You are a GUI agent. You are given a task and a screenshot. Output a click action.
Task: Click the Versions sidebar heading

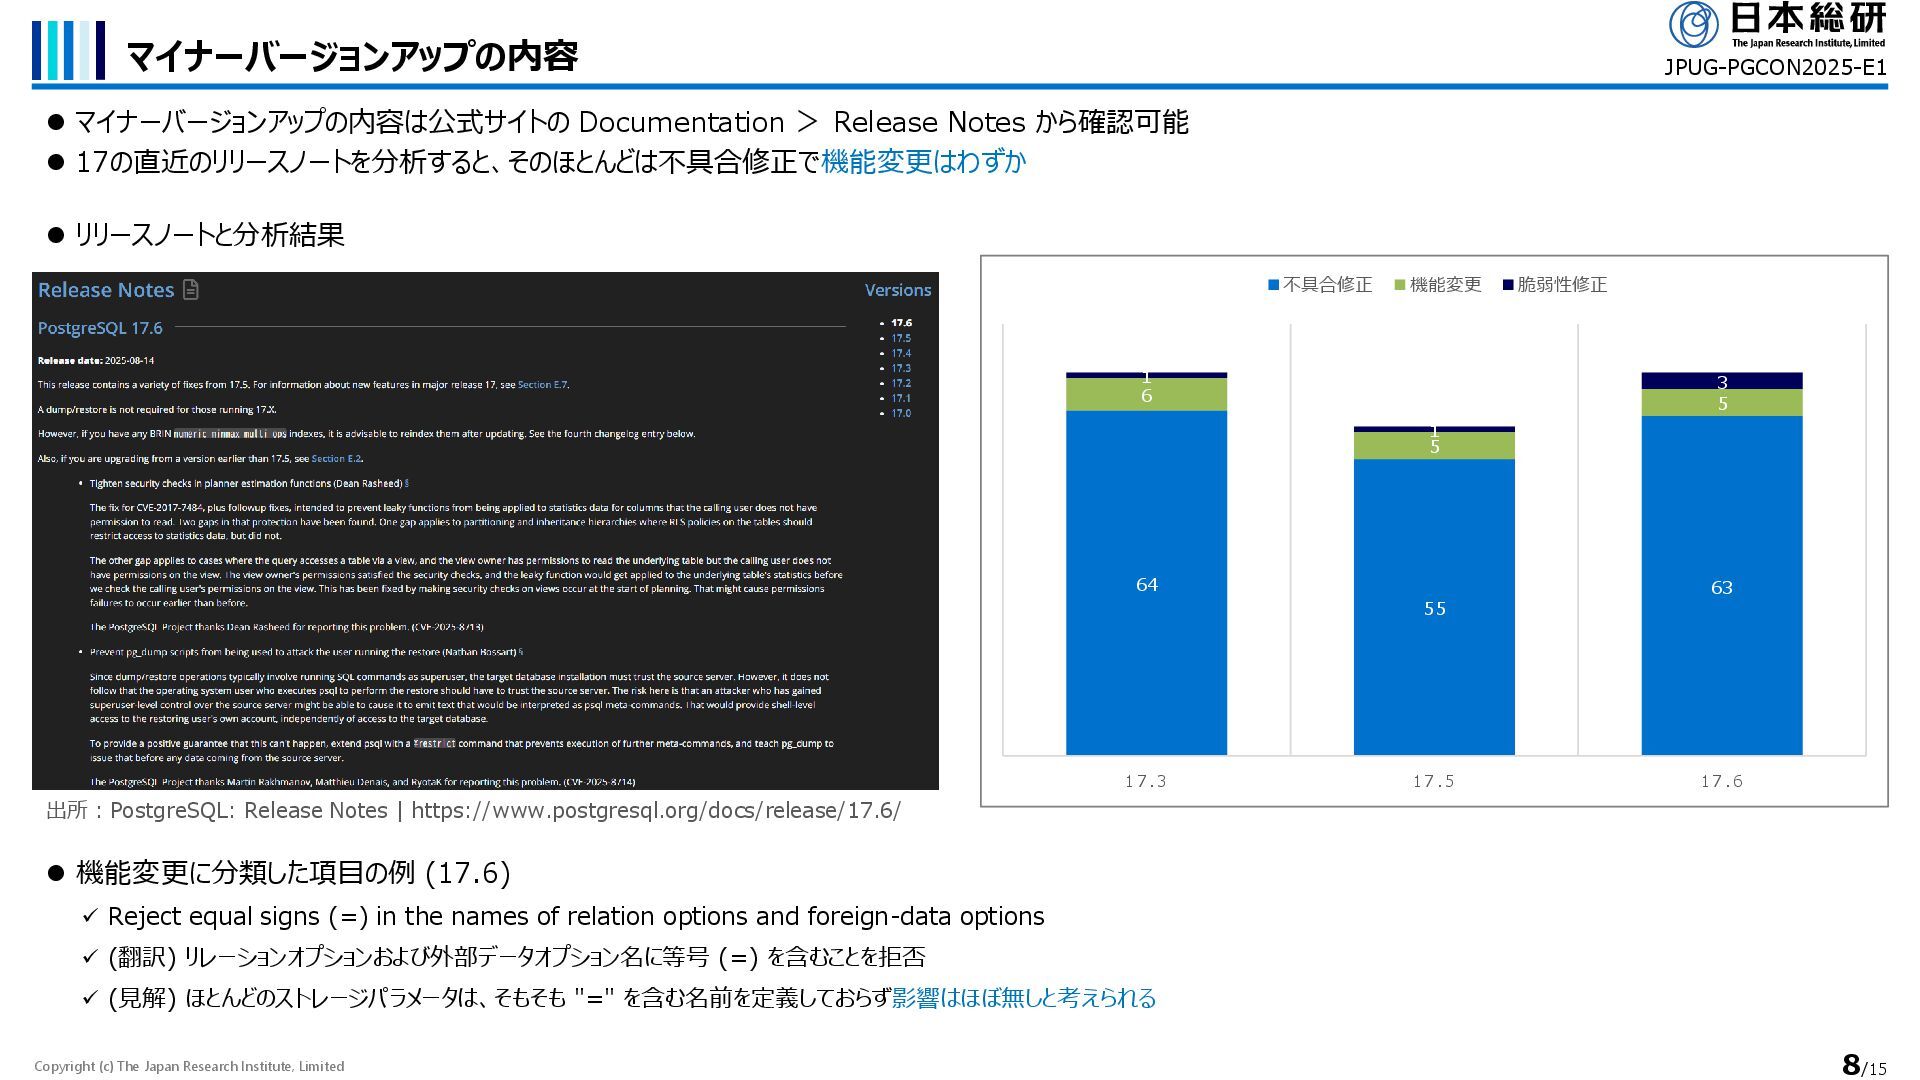[x=897, y=290]
